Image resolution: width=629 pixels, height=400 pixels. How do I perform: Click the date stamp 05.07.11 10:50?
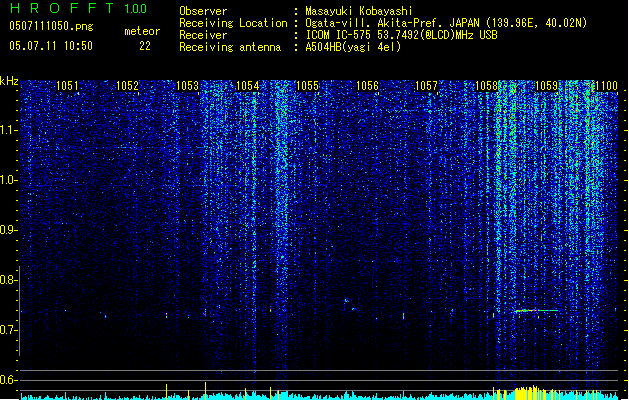tap(51, 46)
